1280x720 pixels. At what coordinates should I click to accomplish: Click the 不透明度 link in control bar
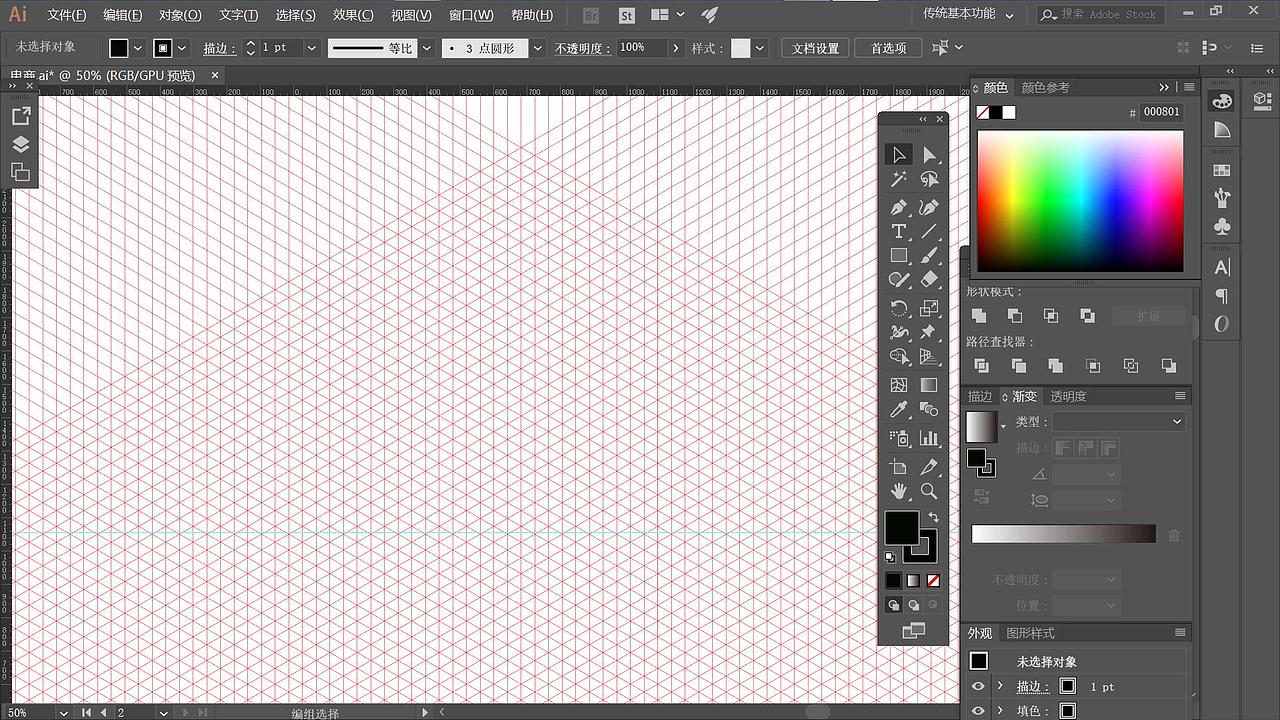(580, 48)
